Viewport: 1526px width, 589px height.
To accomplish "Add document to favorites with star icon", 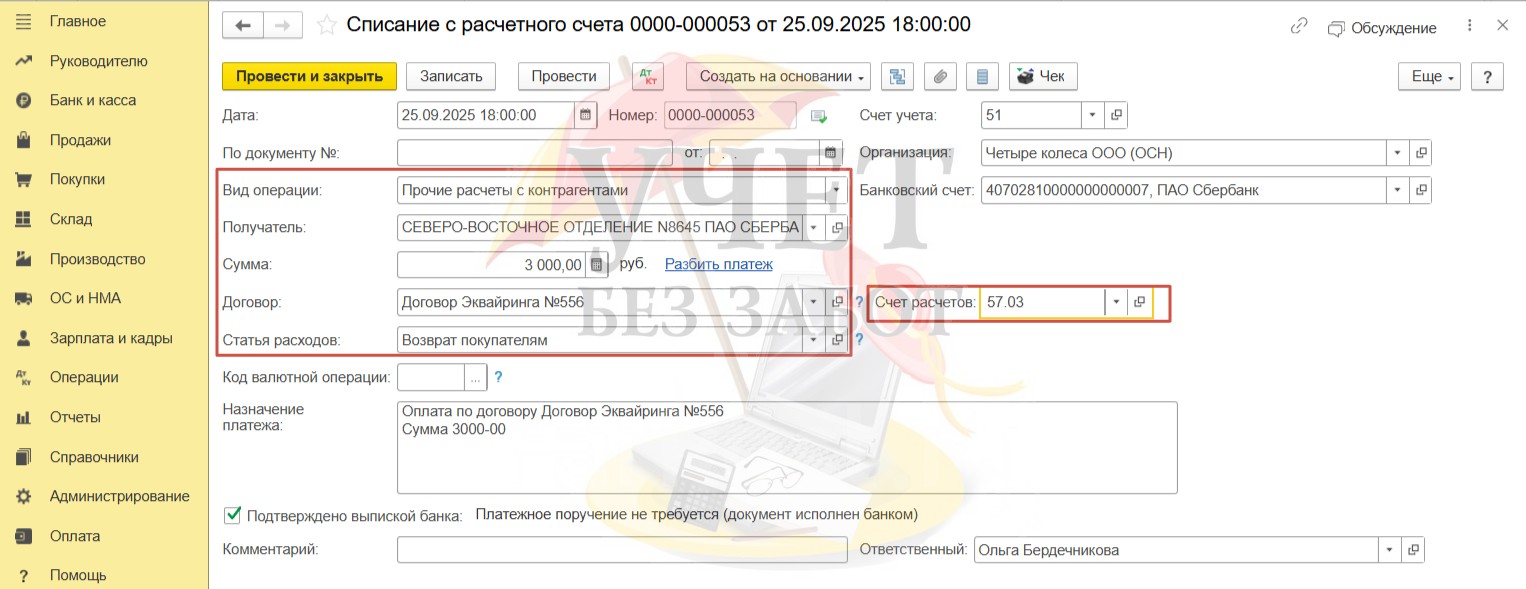I will [x=325, y=25].
